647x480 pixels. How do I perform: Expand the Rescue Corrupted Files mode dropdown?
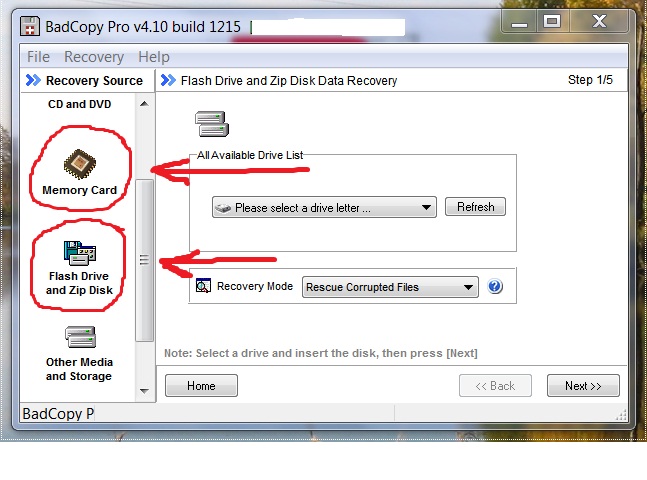390,287
